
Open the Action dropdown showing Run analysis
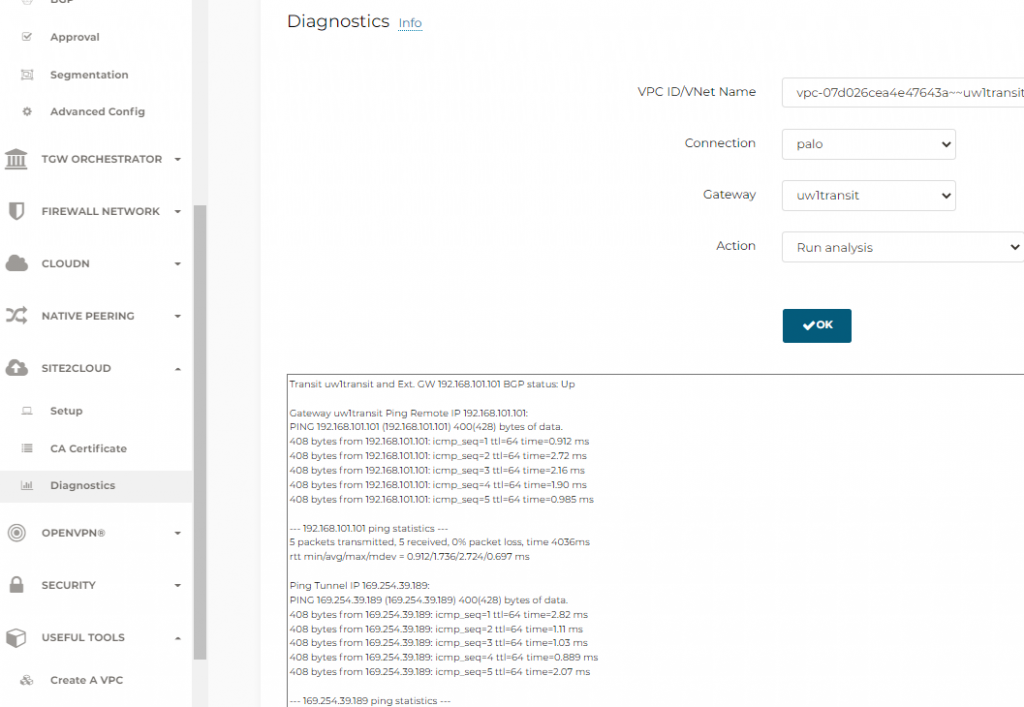pyautogui.click(x=903, y=247)
